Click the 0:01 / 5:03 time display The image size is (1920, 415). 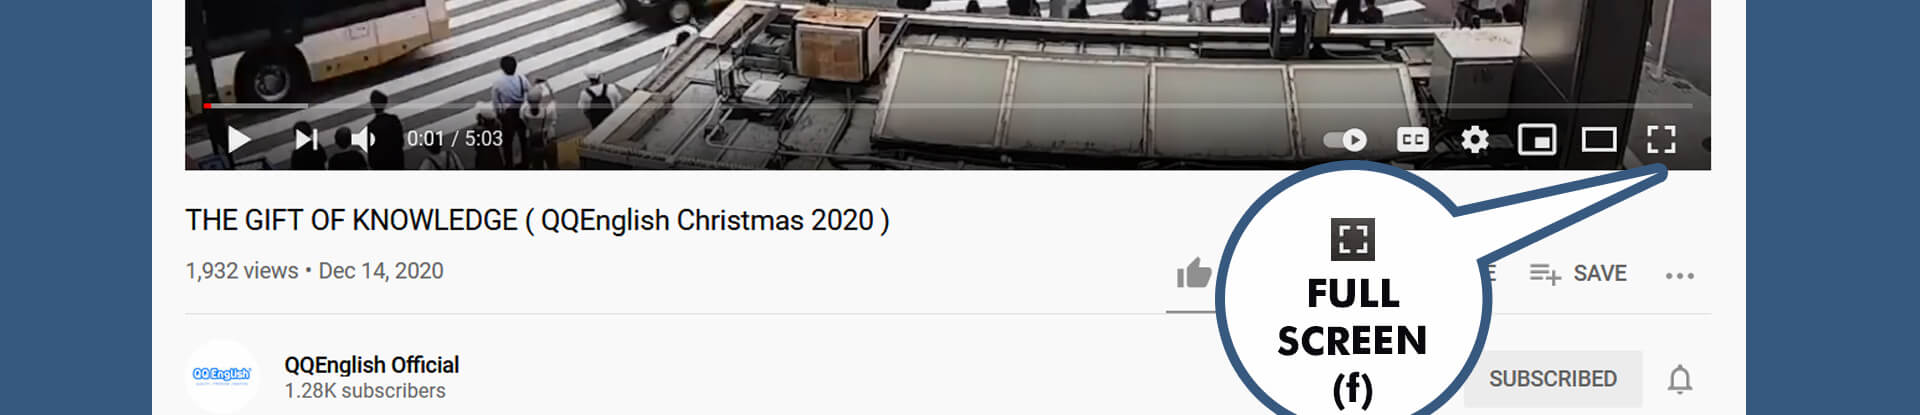pyautogui.click(x=454, y=139)
